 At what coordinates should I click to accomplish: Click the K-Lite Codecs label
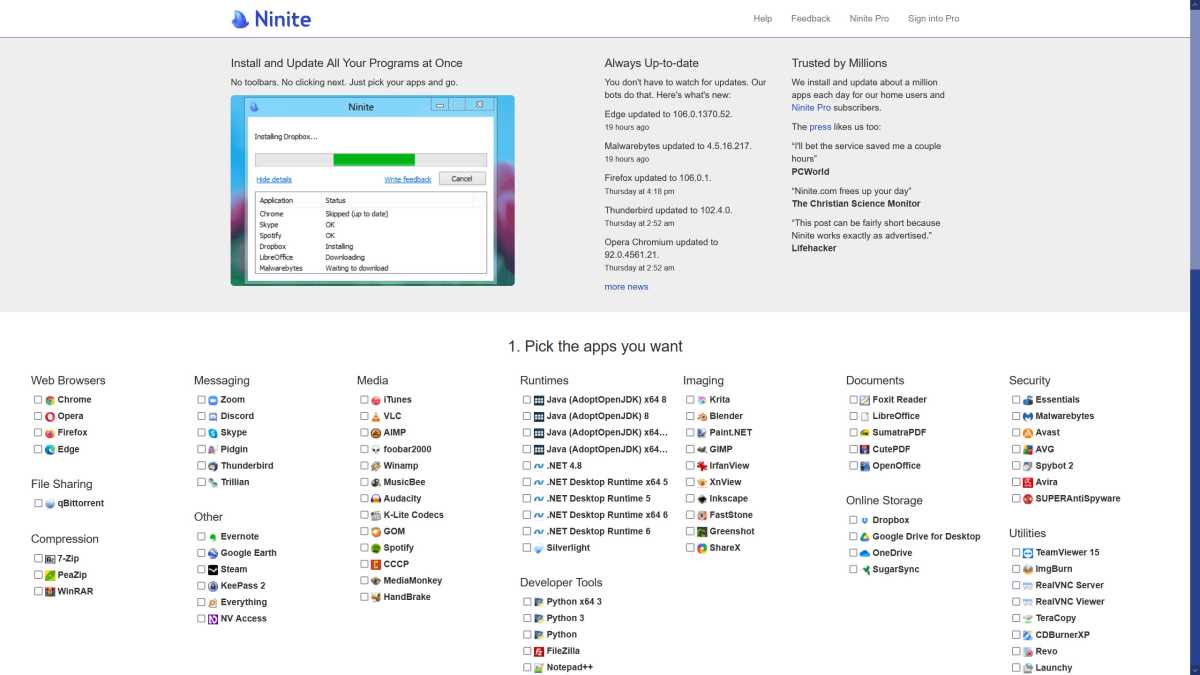point(414,515)
